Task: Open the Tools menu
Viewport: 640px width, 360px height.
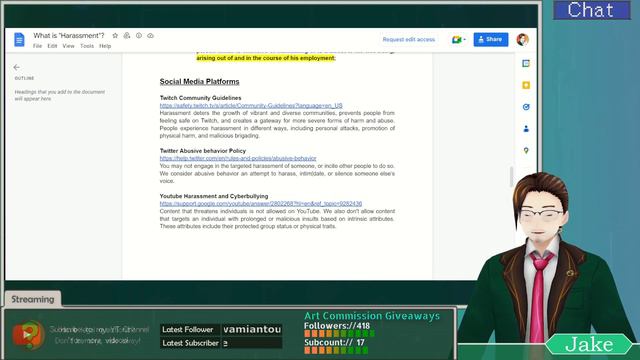Action: [x=87, y=46]
